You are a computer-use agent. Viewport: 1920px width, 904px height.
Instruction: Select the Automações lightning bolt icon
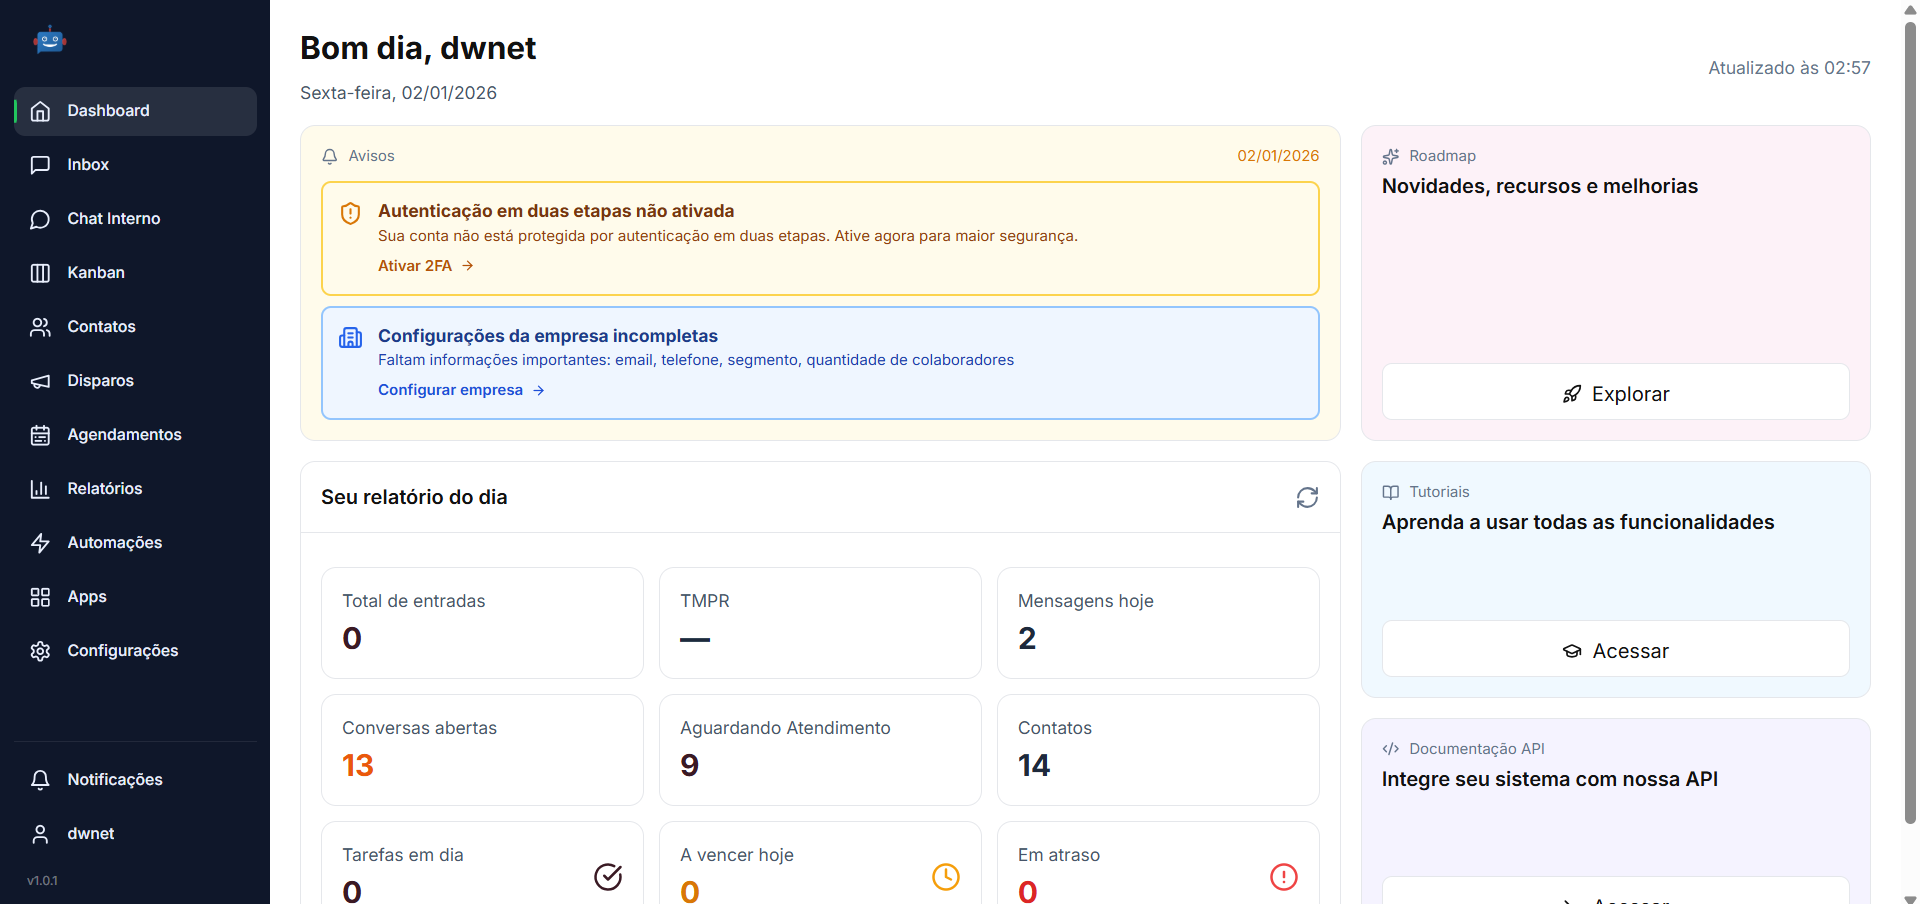40,543
